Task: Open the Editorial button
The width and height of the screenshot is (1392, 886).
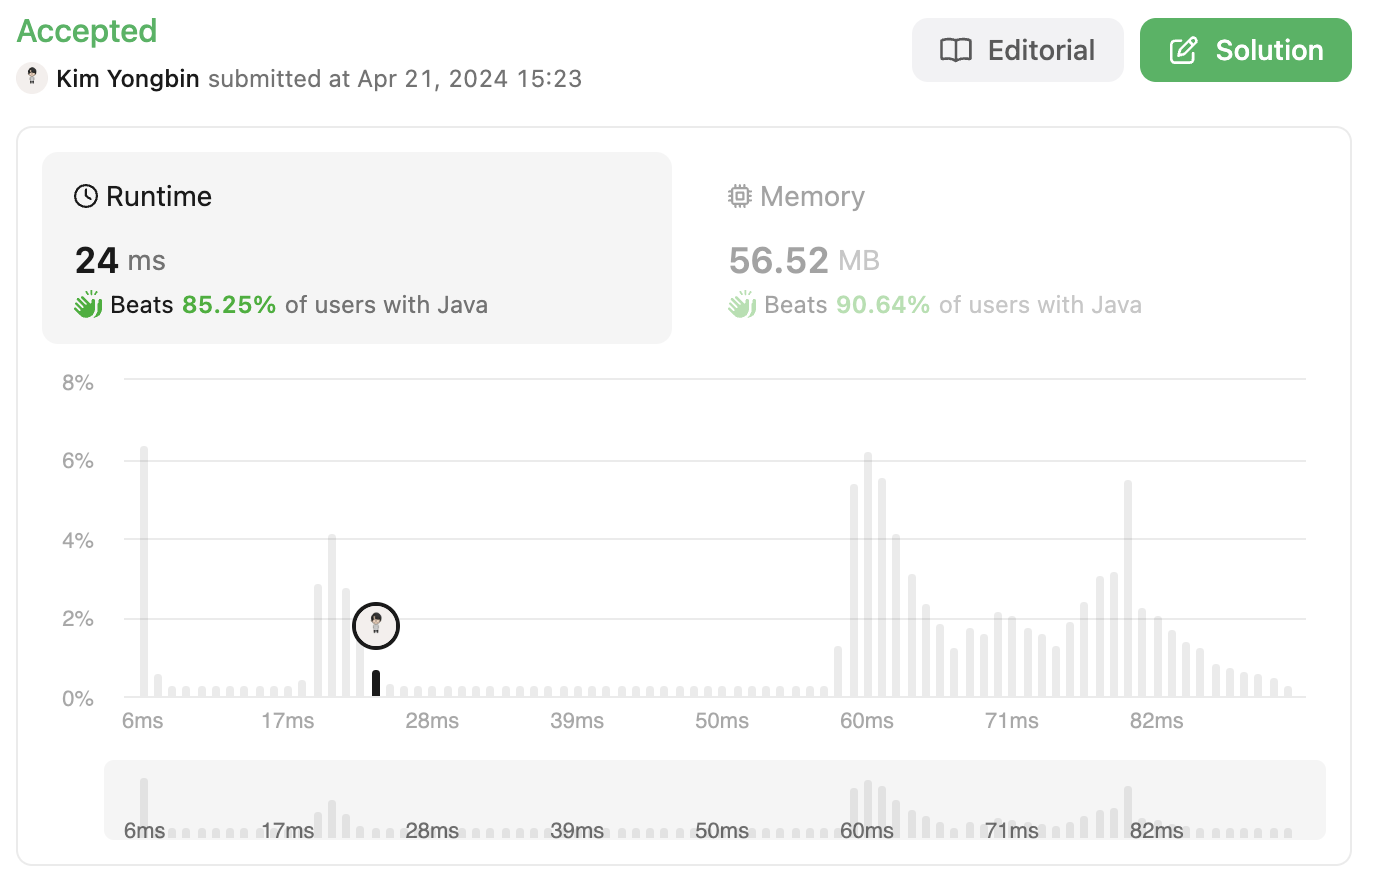Action: pos(1017,50)
